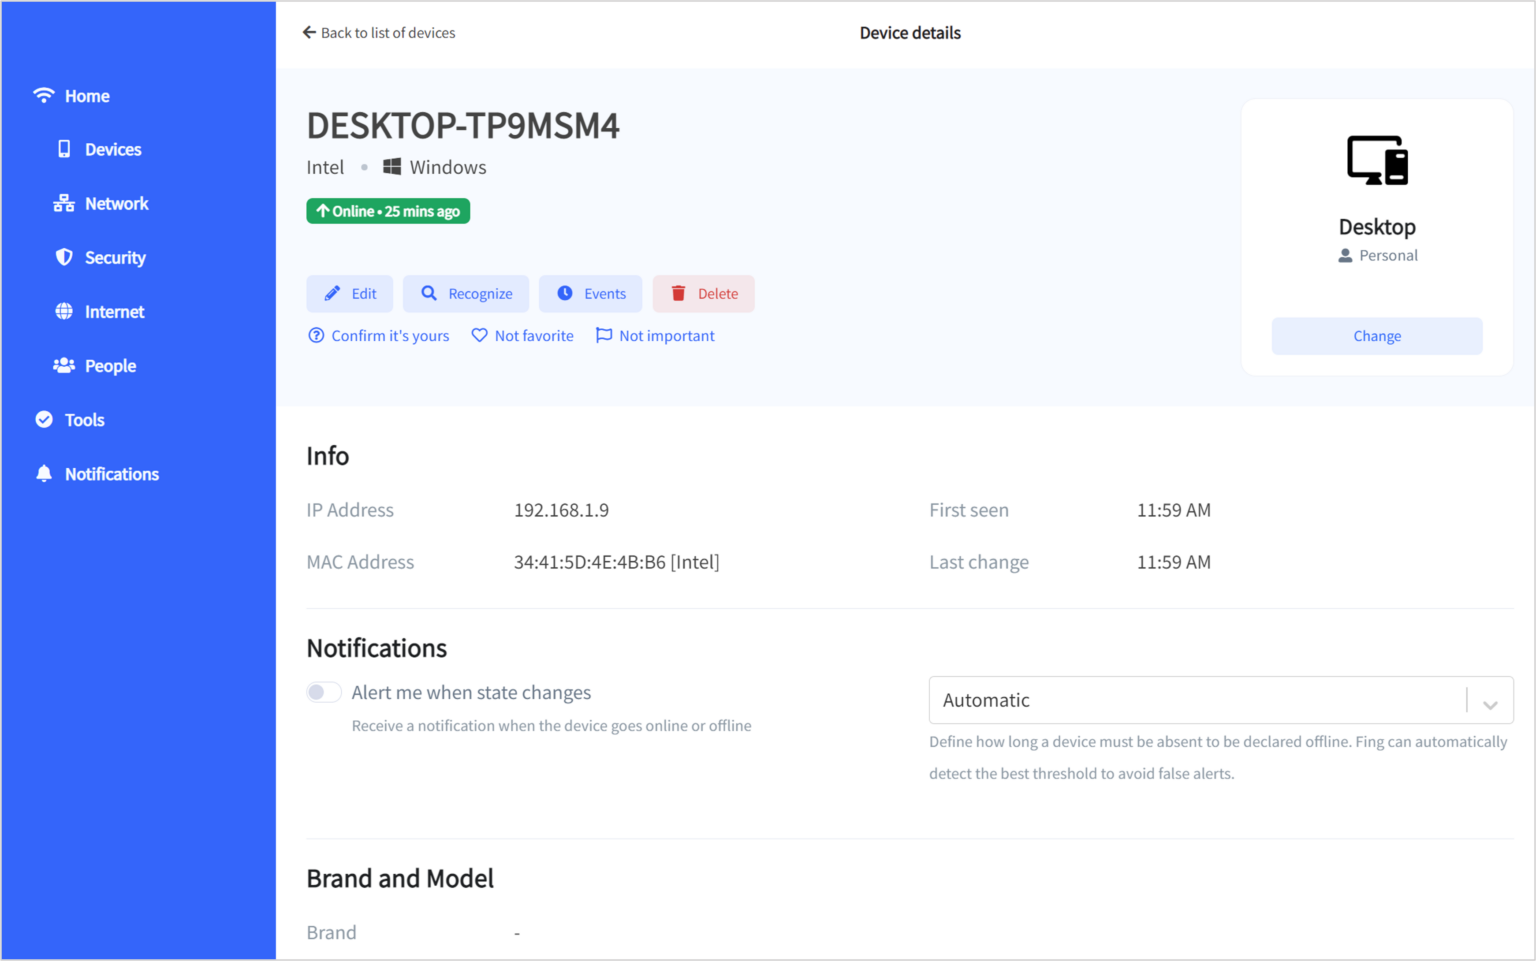Screen dimensions: 1536x961
Task: Expand dropdown using the chevron arrow
Action: click(x=1490, y=704)
